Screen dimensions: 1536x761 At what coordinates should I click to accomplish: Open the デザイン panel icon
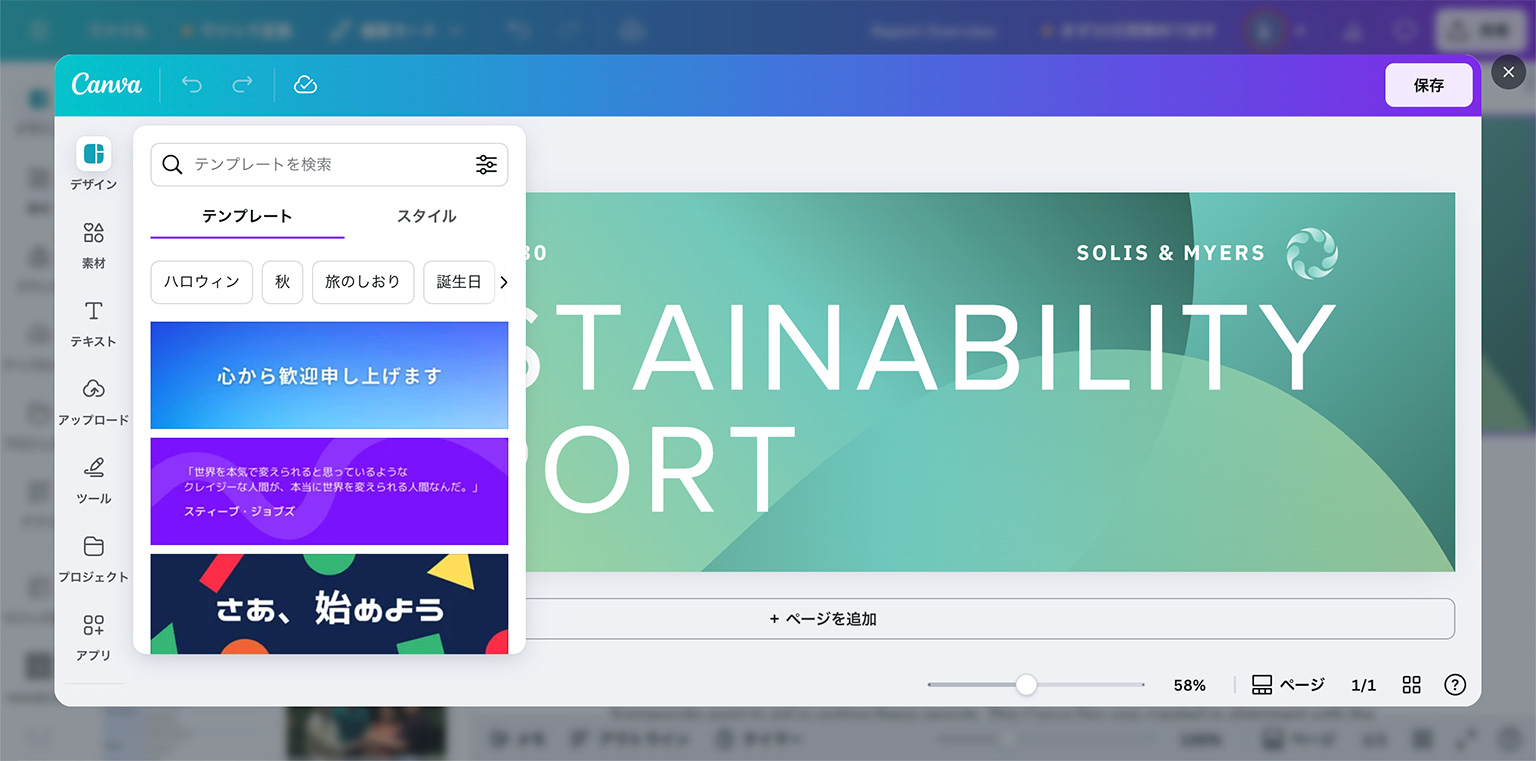(x=94, y=154)
